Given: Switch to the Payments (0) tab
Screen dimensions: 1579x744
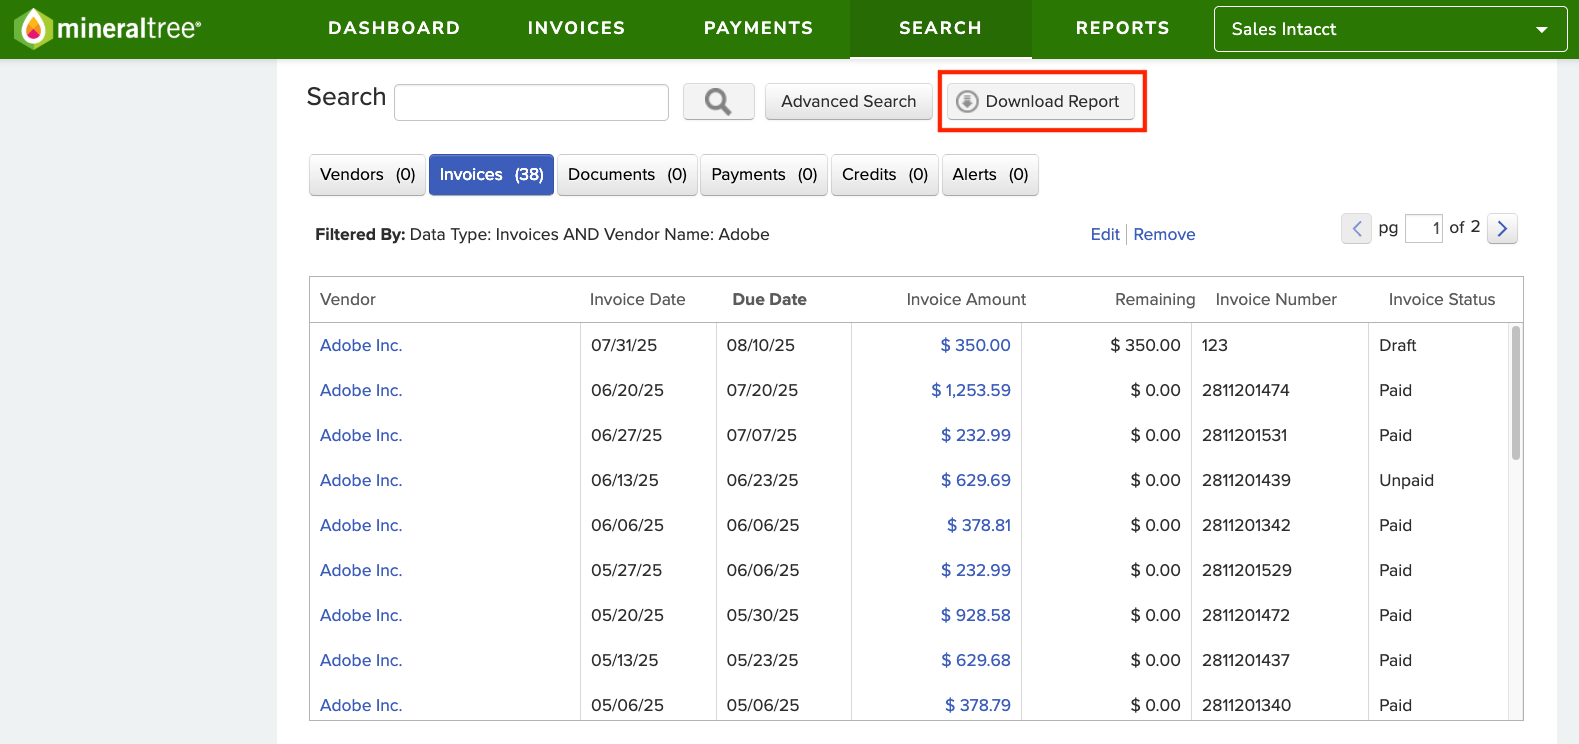Looking at the screenshot, I should pos(764,175).
